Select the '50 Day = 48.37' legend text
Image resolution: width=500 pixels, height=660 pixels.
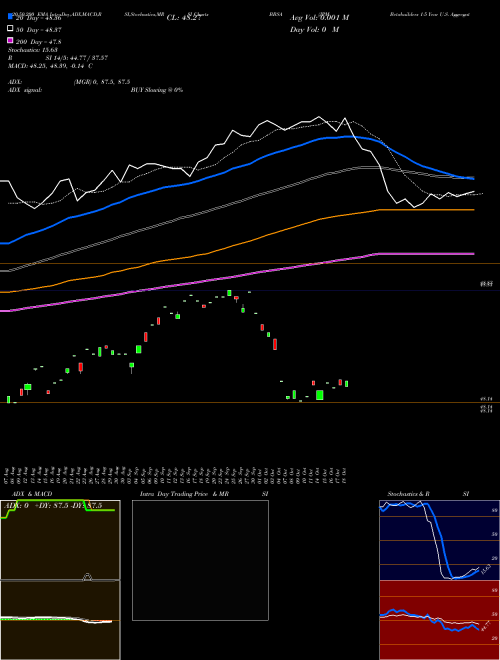coord(39,30)
